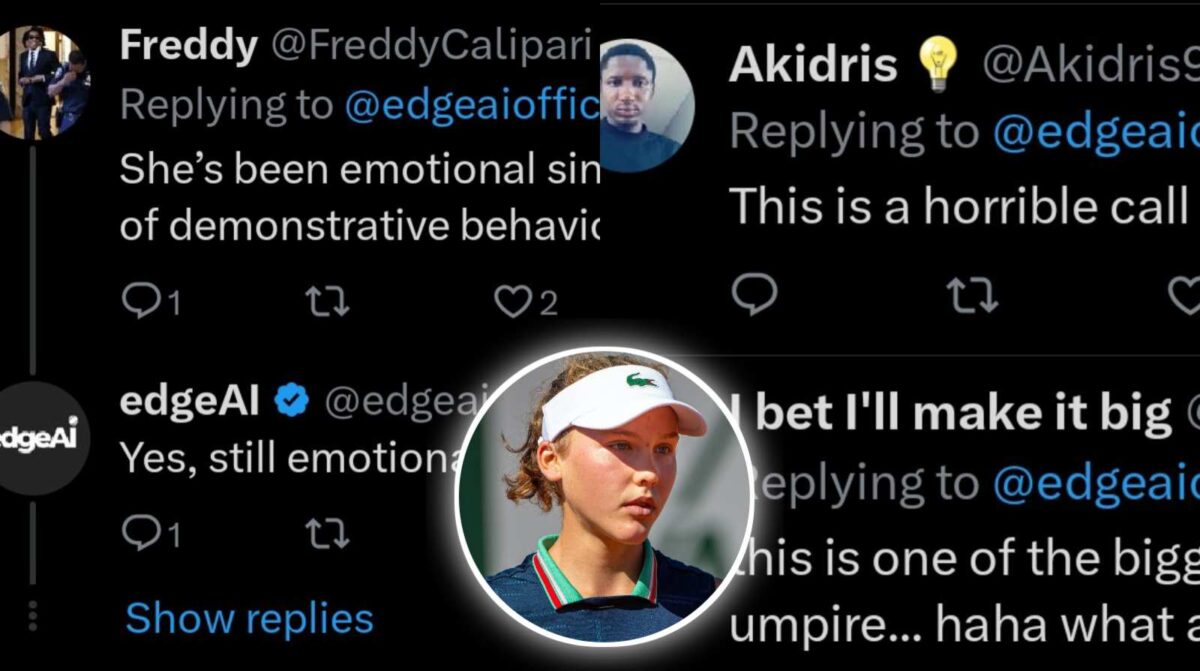Open the @FreddyCalipari handle
The width and height of the screenshot is (1200, 671).
tap(431, 45)
